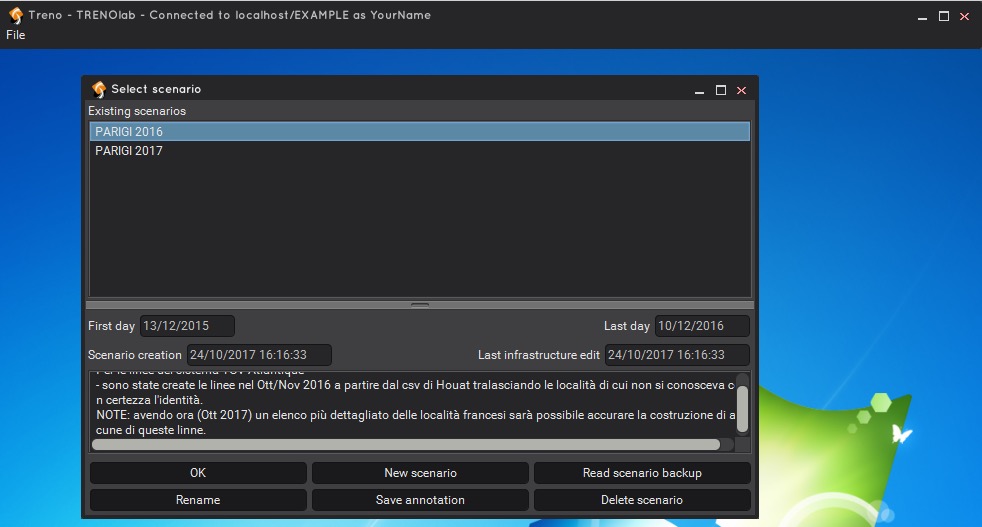Delete scenario button click

pos(642,499)
